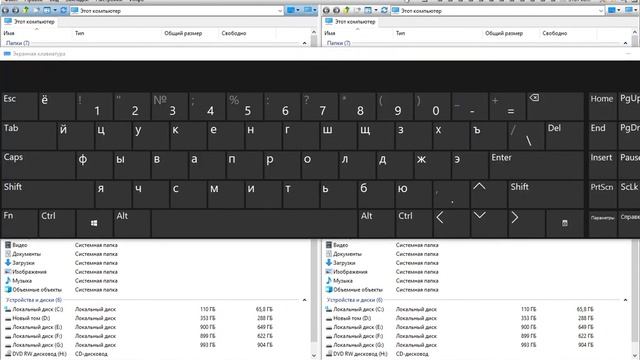This screenshot has height=360, width=640.
Task: Sort left pane by Общий размер column
Action: click(x=183, y=33)
